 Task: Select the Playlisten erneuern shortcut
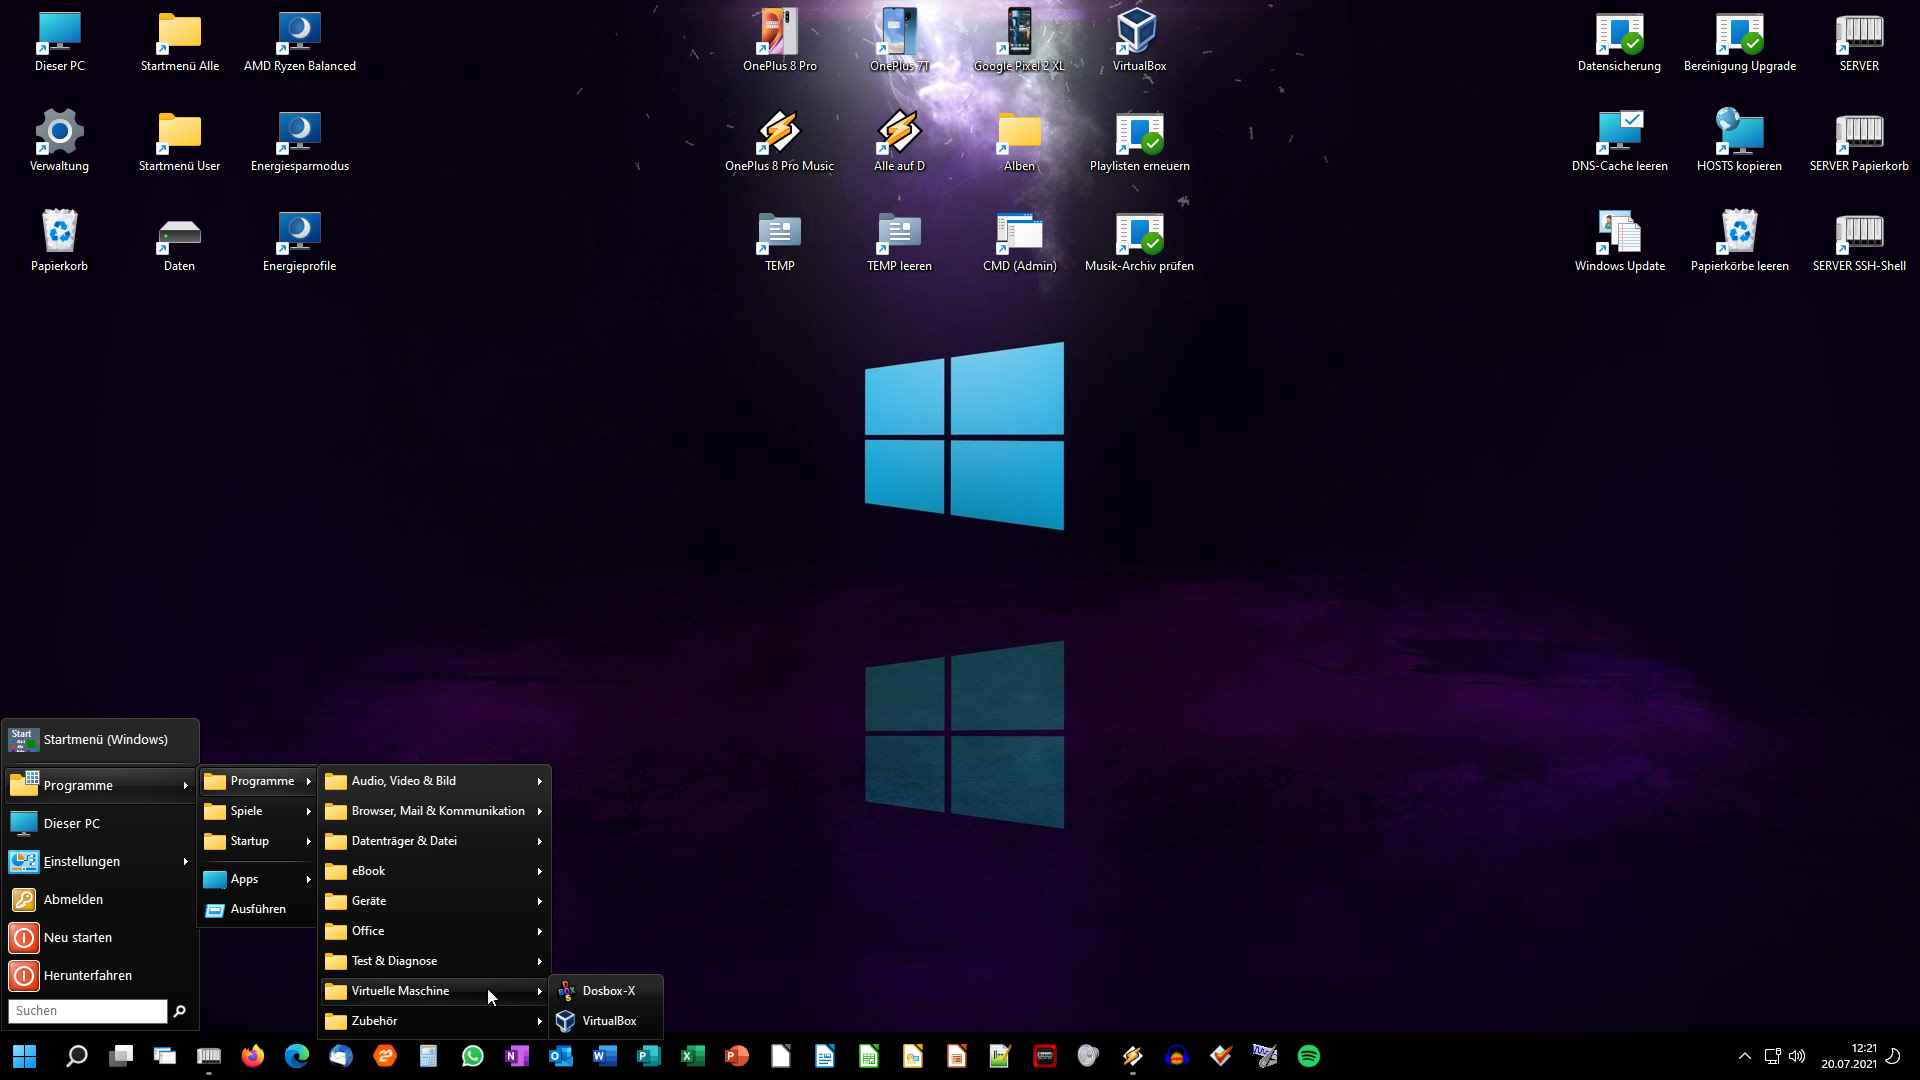[x=1140, y=142]
